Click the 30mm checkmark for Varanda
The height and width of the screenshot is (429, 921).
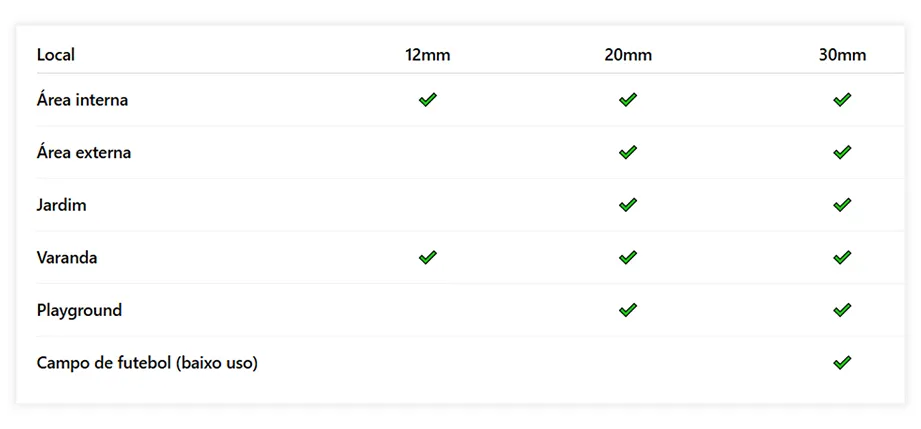coord(842,258)
